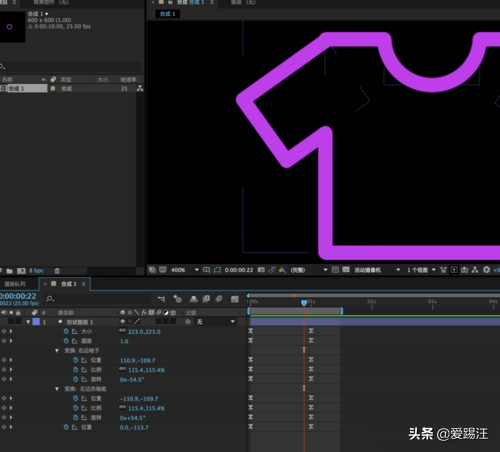Toggle stopwatch for 大小 size property
The width and height of the screenshot is (500, 452).
tap(66, 331)
